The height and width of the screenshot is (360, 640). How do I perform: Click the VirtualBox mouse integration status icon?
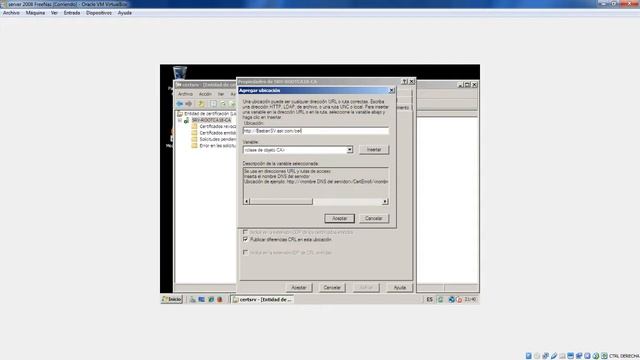[x=596, y=356]
